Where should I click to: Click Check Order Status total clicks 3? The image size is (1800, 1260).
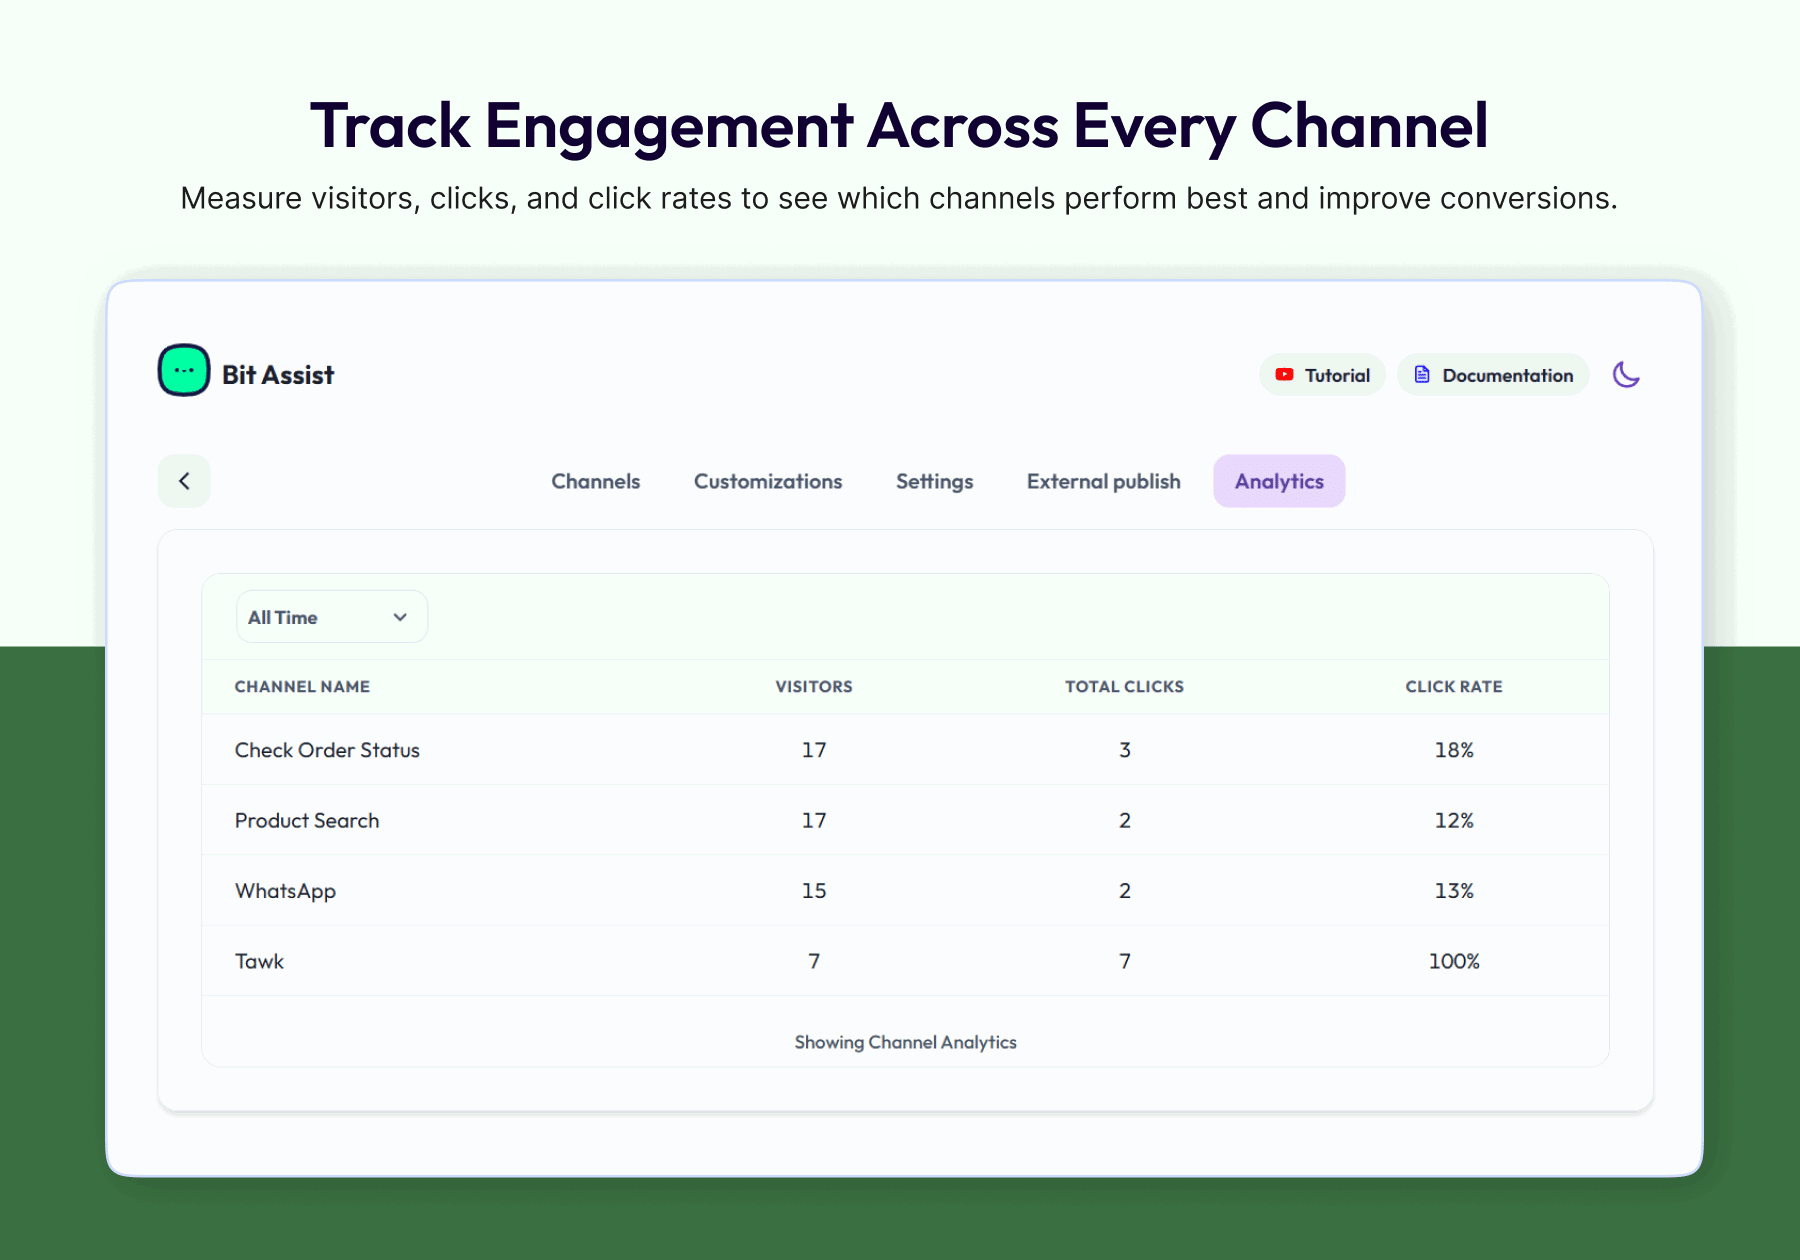click(x=1125, y=750)
